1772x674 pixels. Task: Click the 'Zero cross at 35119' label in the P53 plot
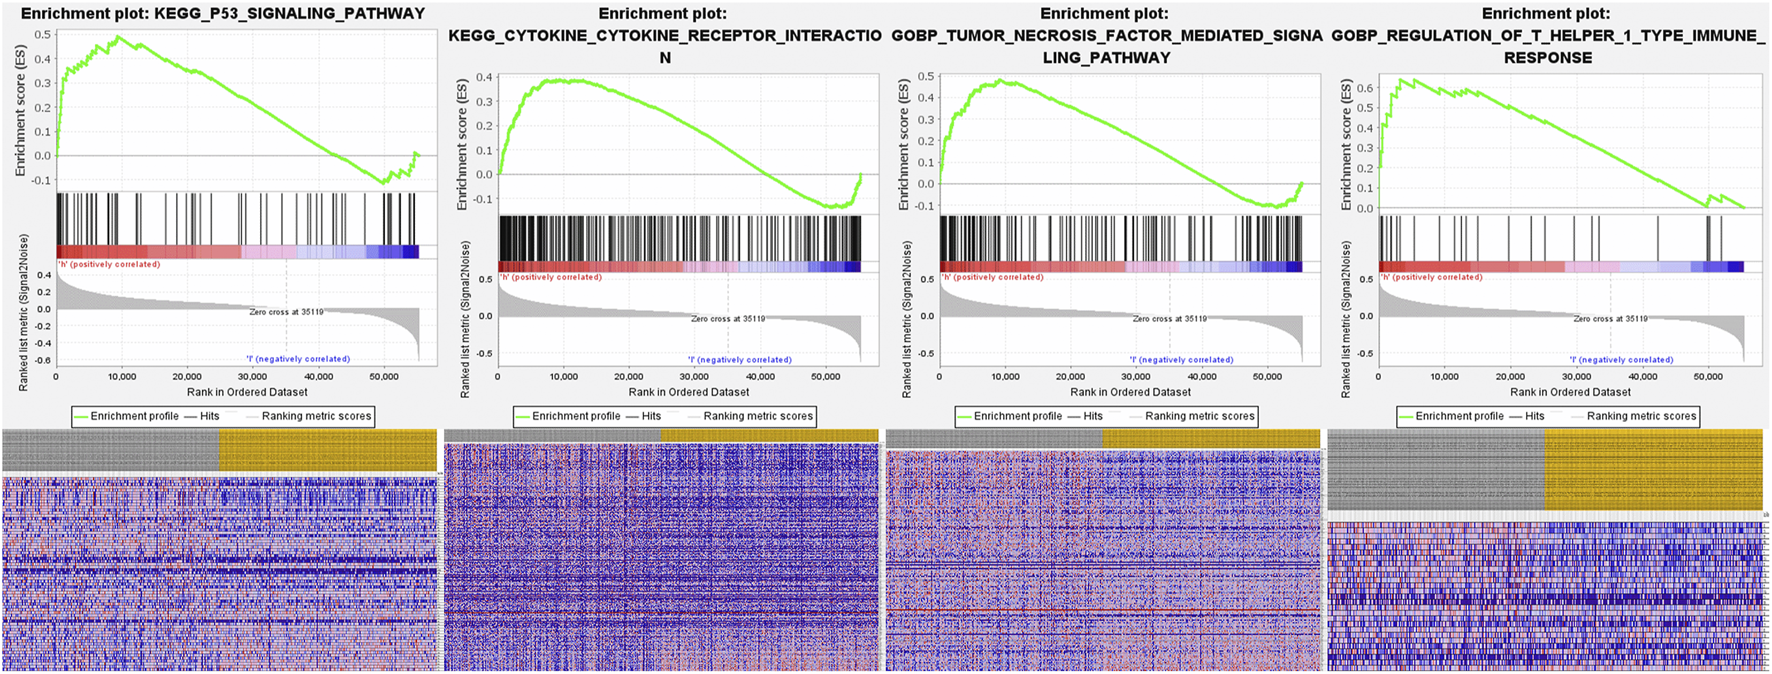coord(286,312)
